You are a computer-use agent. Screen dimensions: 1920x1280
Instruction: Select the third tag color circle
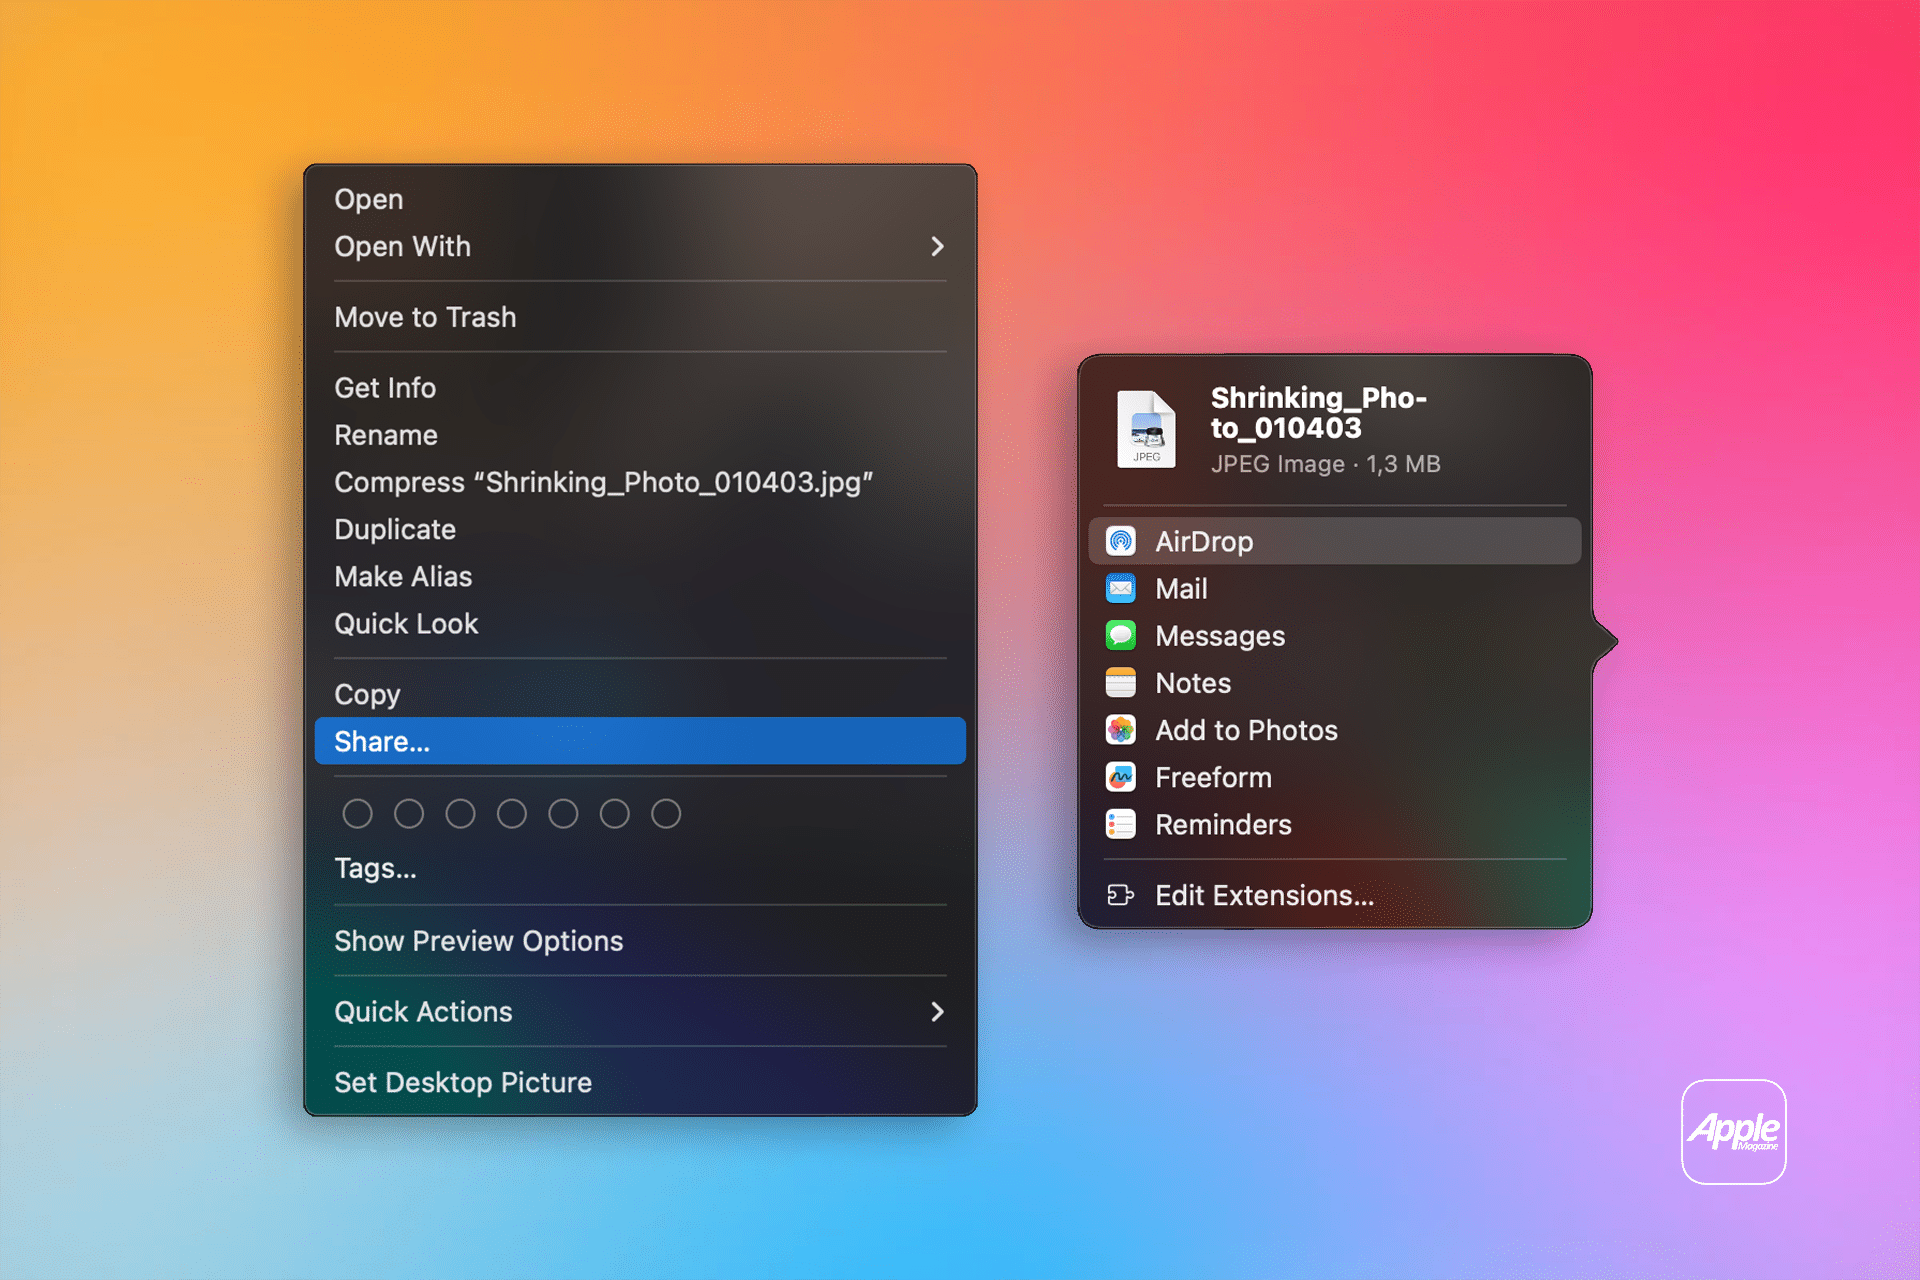coord(460,813)
